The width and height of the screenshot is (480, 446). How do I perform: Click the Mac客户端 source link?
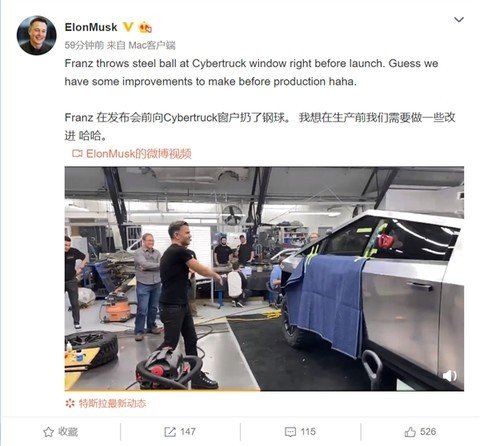click(x=152, y=45)
